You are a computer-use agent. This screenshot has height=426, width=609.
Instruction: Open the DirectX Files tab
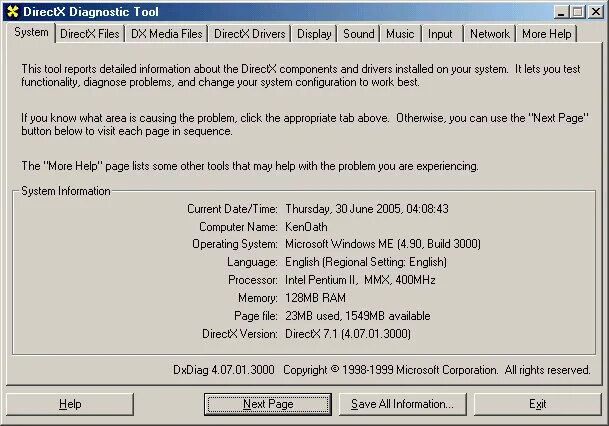pyautogui.click(x=90, y=34)
